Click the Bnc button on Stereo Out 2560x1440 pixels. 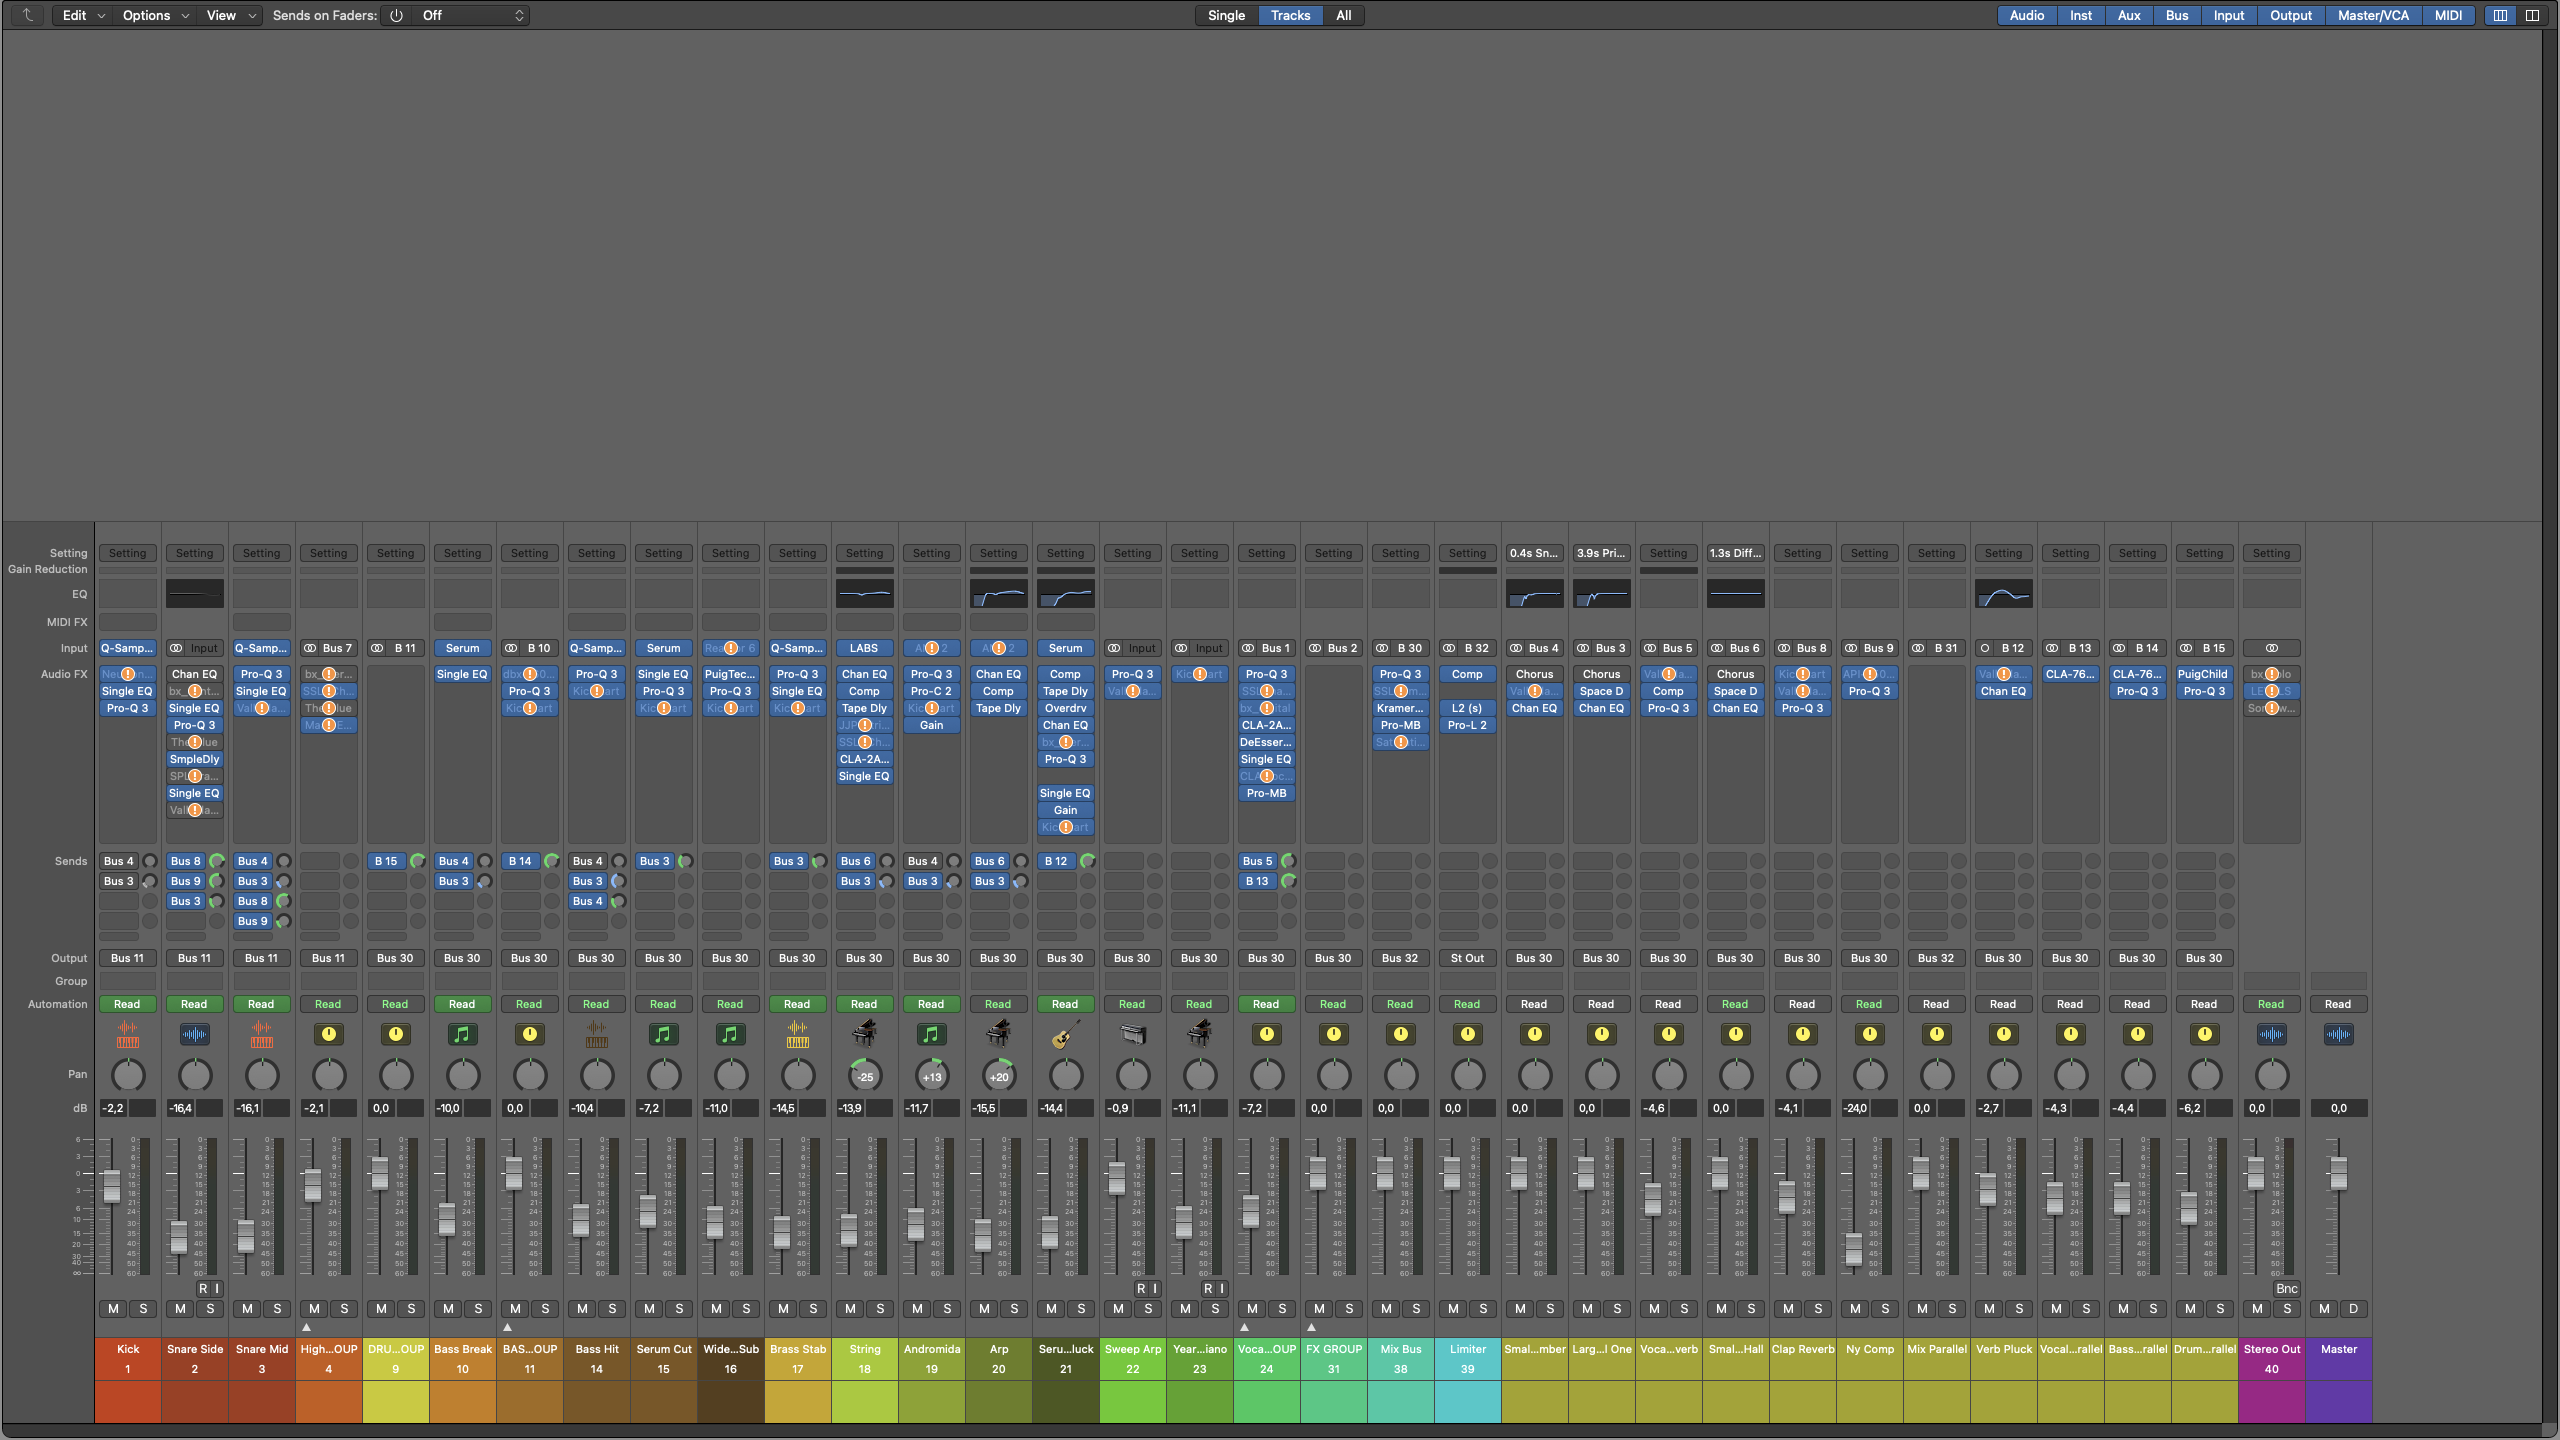(2286, 1289)
